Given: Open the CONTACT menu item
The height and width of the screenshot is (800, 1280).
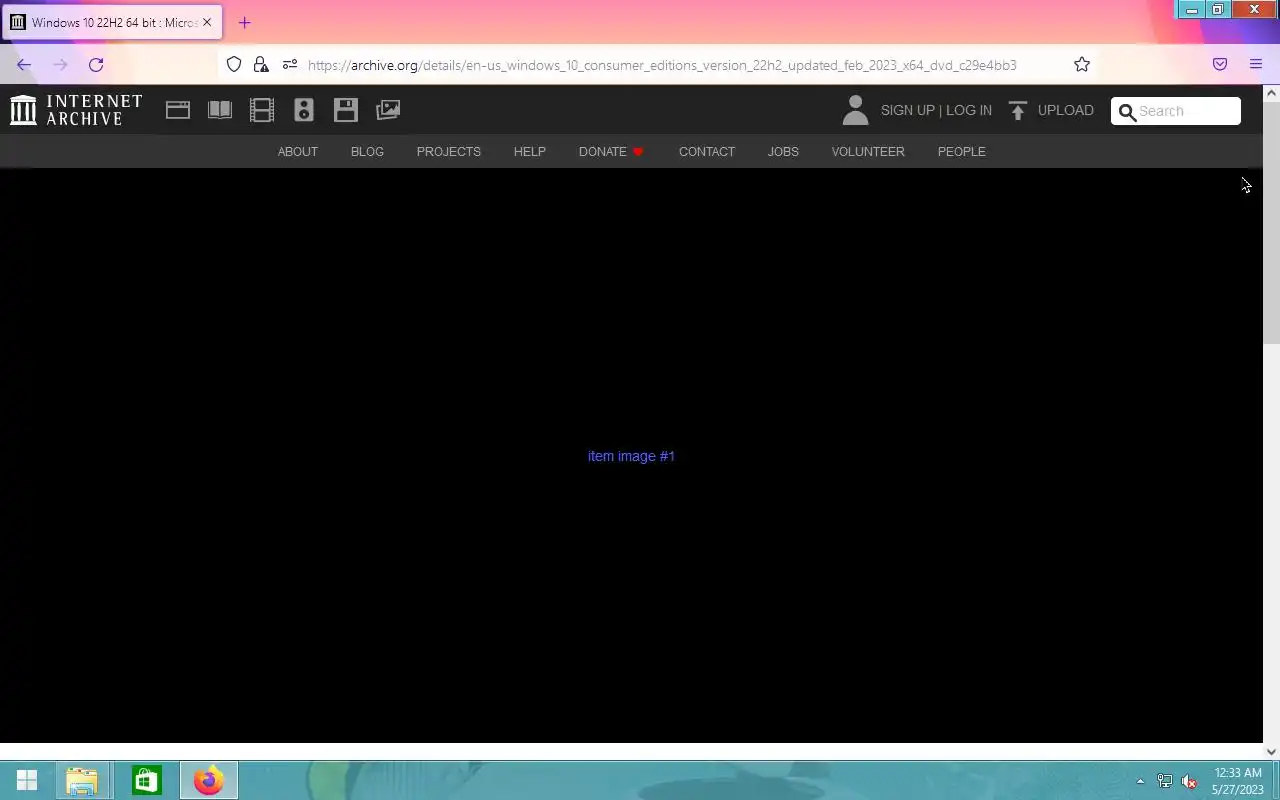Looking at the screenshot, I should pos(707,152).
